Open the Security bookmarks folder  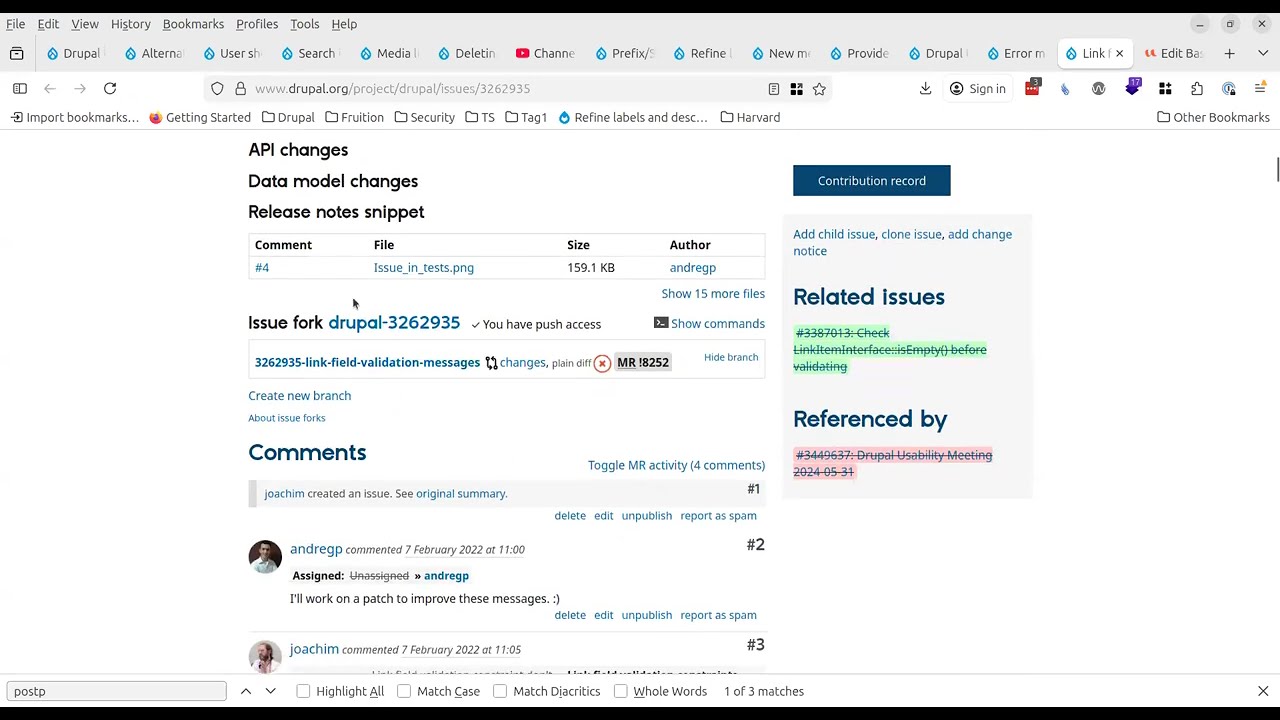tap(424, 117)
